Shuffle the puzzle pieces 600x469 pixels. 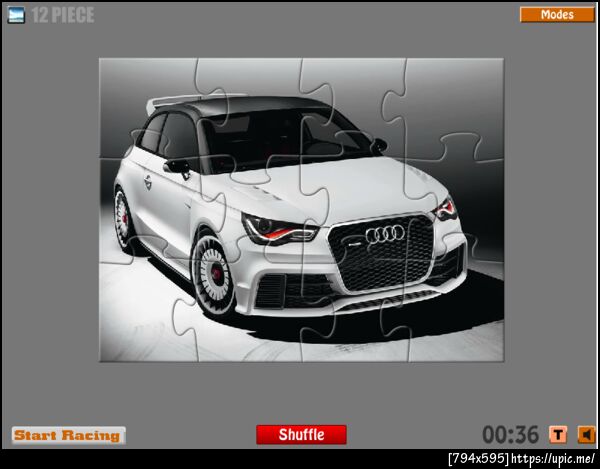[x=302, y=435]
